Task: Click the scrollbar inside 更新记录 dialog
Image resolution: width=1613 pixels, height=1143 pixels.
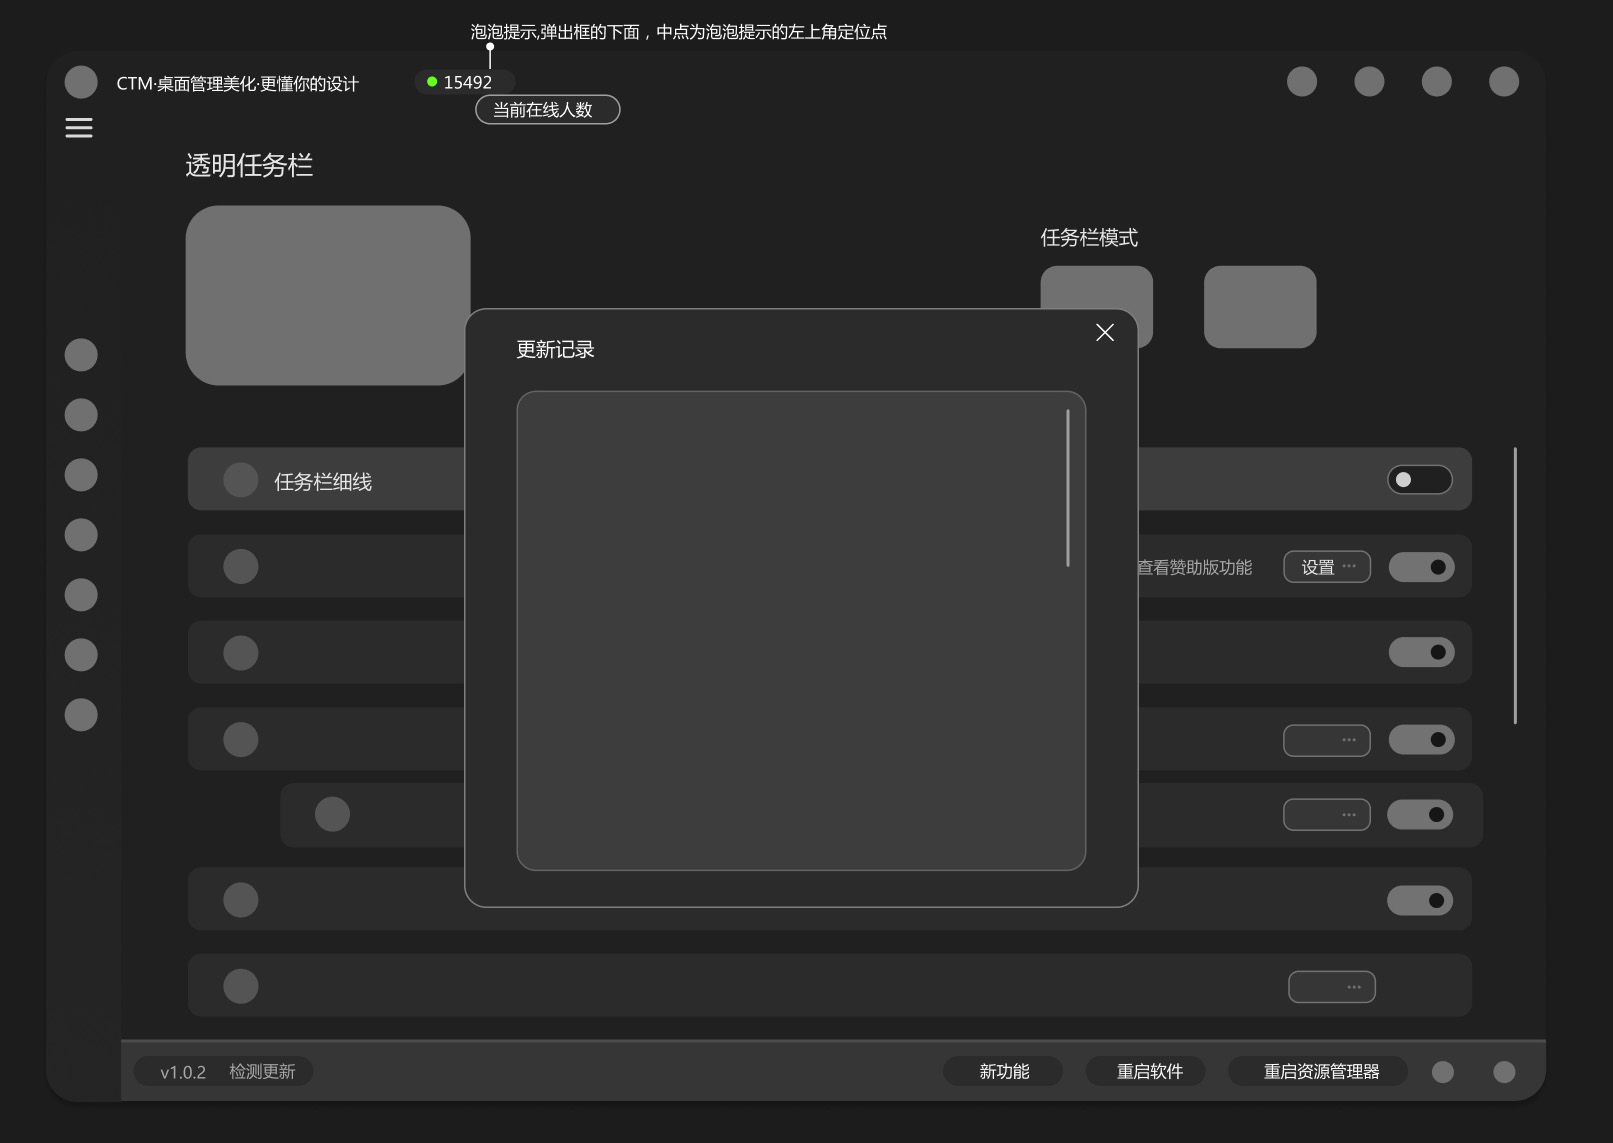Action: pyautogui.click(x=1068, y=488)
